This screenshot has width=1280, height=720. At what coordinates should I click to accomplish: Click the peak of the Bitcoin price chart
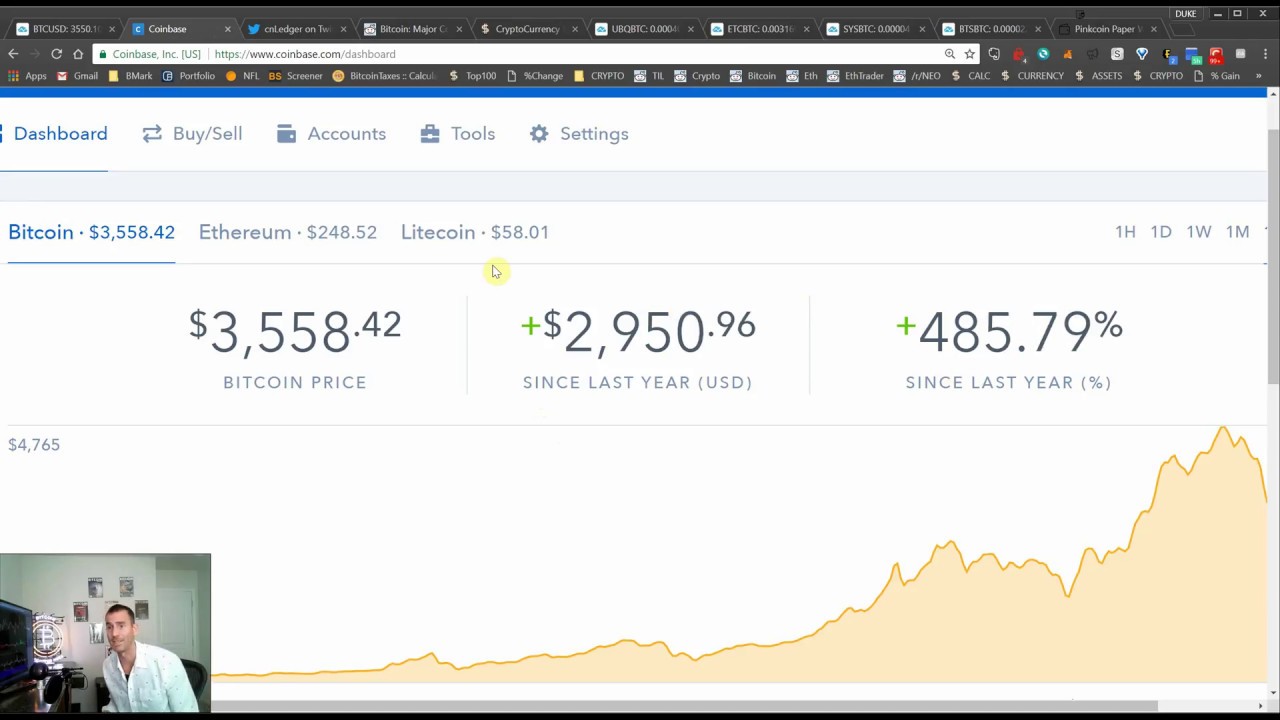tap(1223, 430)
